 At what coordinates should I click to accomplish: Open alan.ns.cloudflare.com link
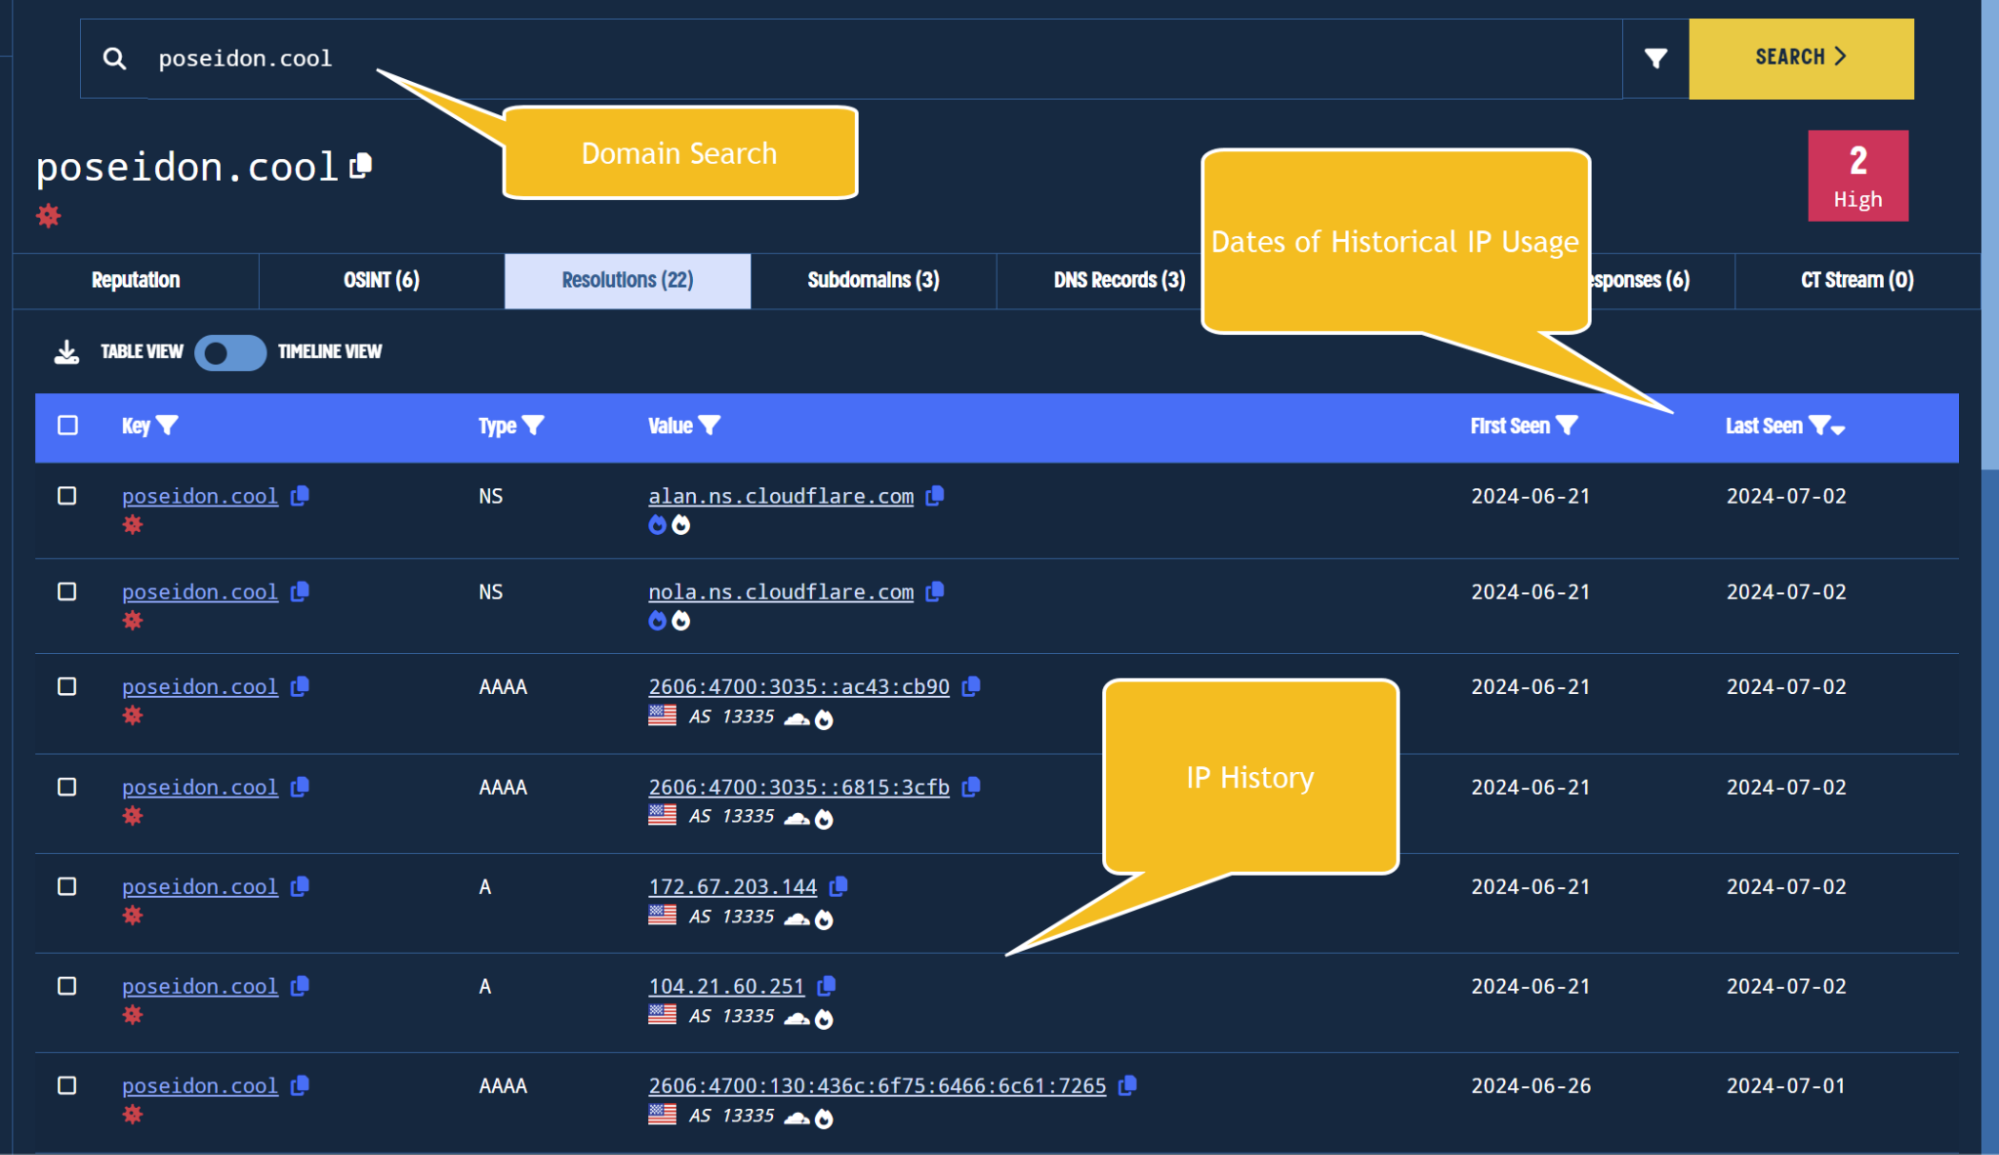[x=781, y=496]
